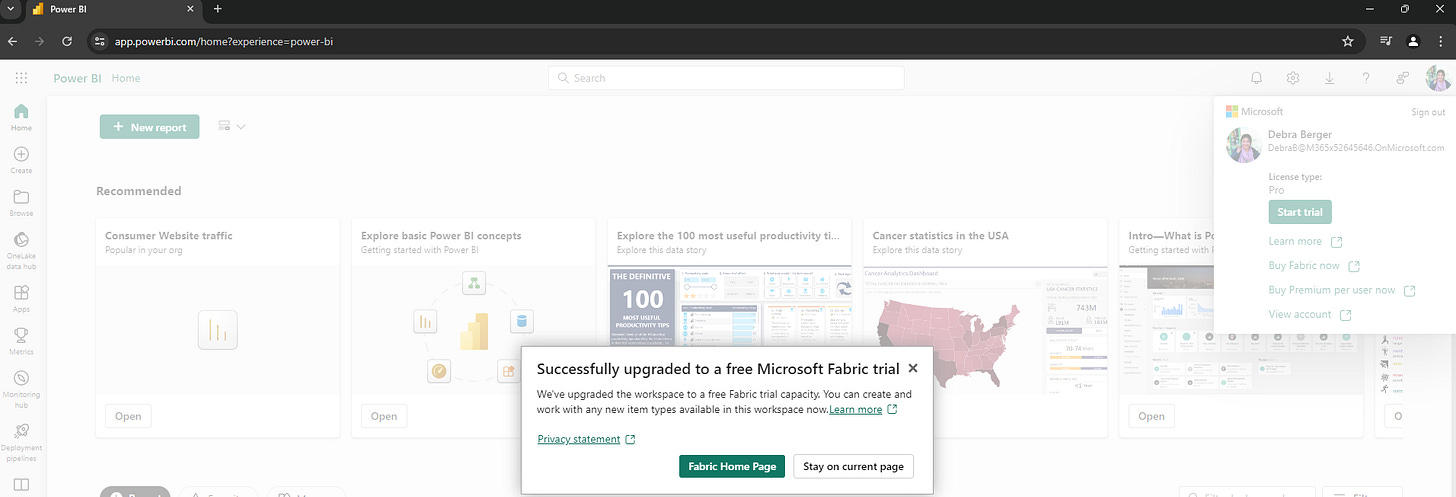Click Sign out in account panel
Screen dimensions: 1456x497
[x=1428, y=112]
